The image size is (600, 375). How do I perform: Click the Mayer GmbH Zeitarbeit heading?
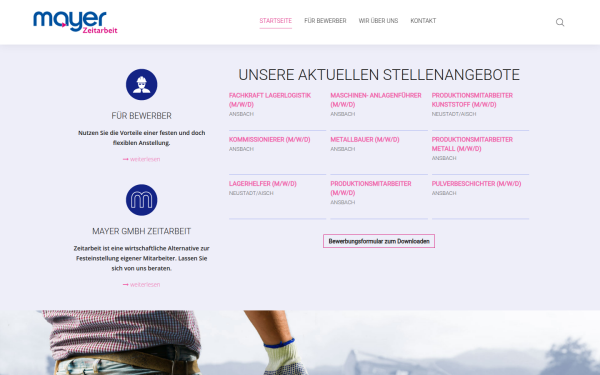142,231
